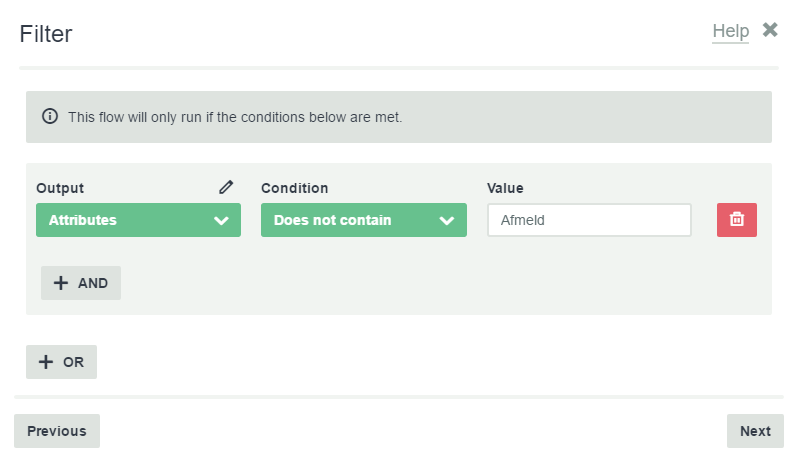Click the info circle icon in banner

click(x=50, y=116)
